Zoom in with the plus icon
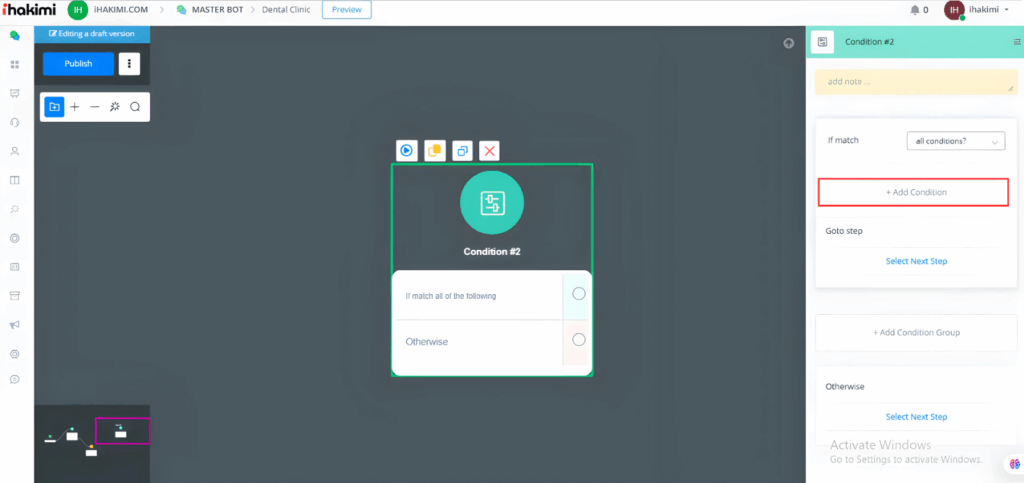 pos(74,107)
